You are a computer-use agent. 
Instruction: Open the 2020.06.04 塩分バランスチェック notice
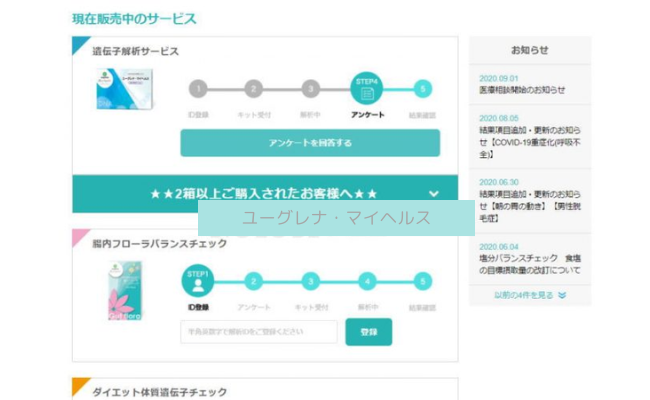(x=530, y=259)
